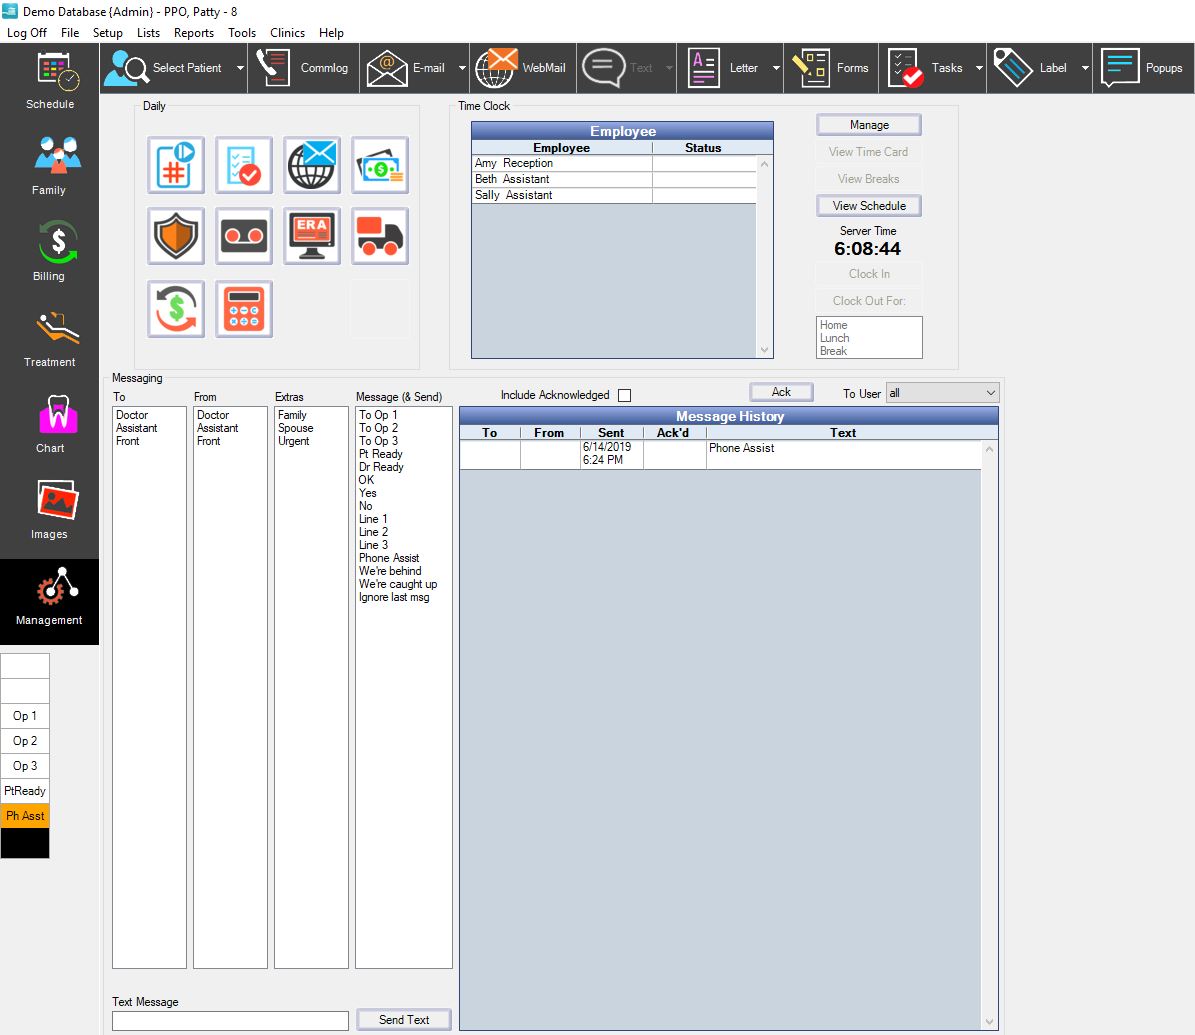Click inside the Text Message field
1195x1035 pixels.
pyautogui.click(x=230, y=1019)
